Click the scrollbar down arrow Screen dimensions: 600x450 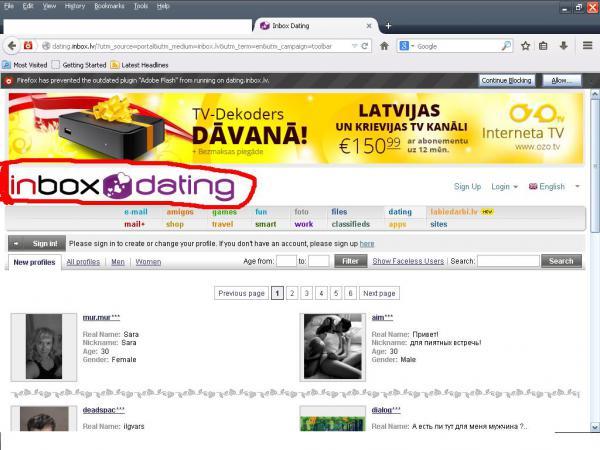pyautogui.click(x=595, y=427)
